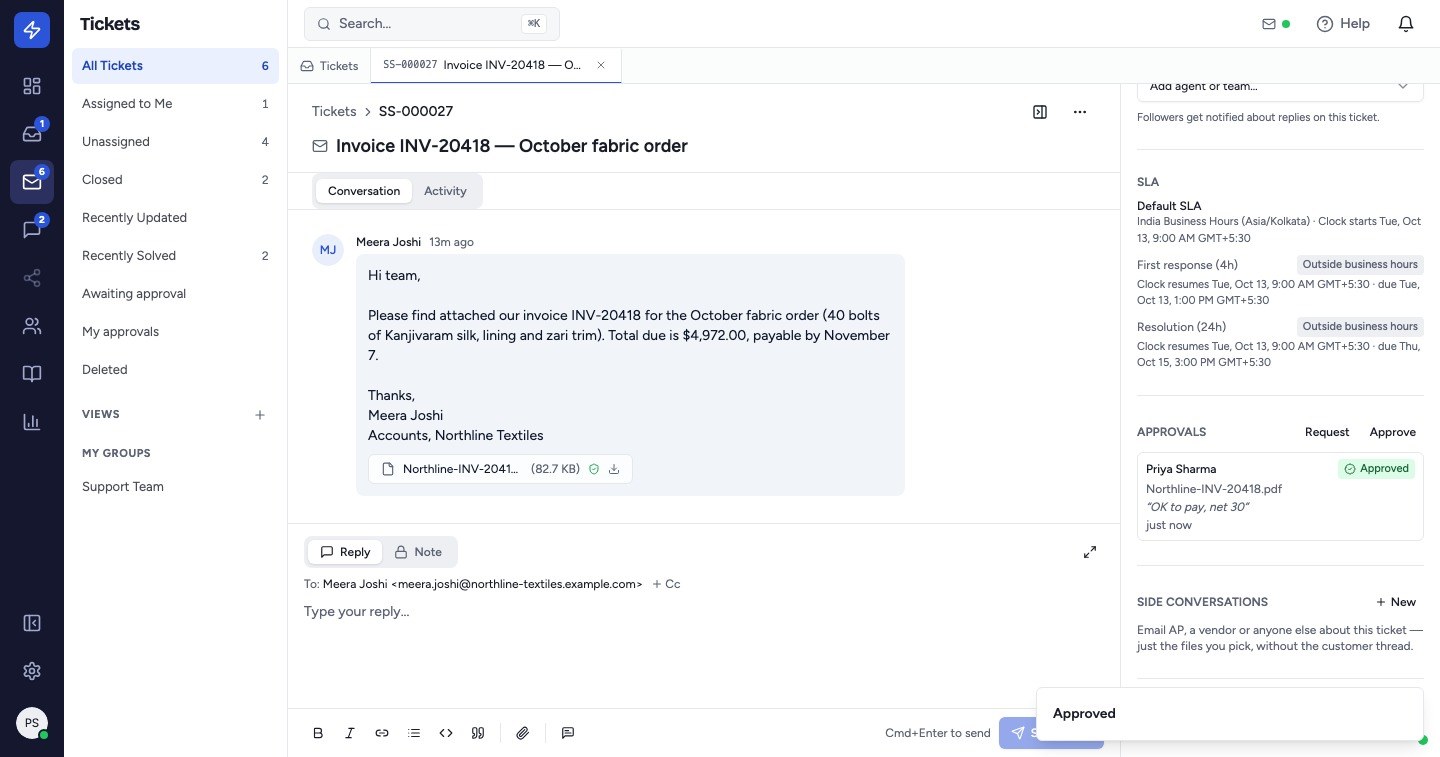Insert a blockquote in the reply

coord(478,733)
